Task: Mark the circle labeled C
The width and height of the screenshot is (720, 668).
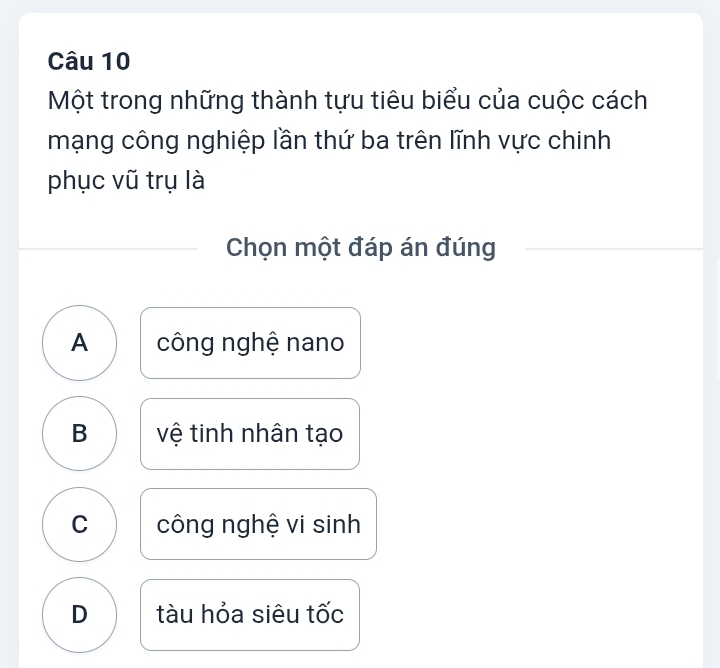Action: 80,523
